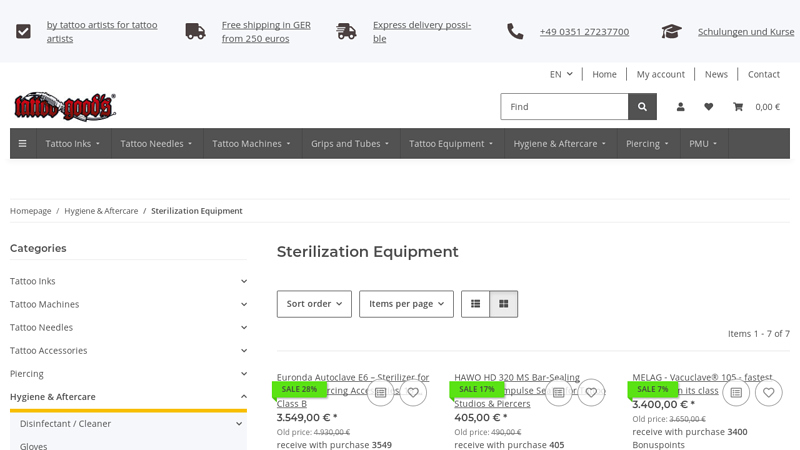Open the wishlist heart icon in header
Screen dimensions: 800x450
[709, 107]
